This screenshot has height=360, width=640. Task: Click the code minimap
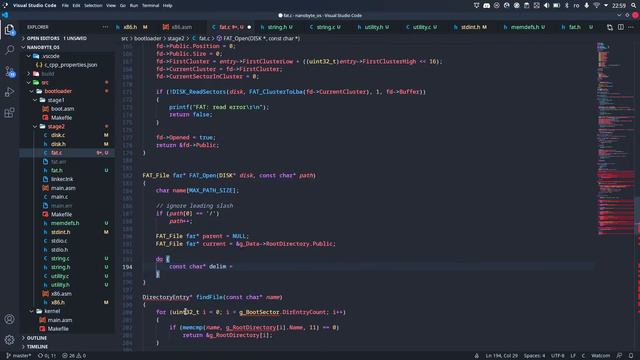point(616,139)
